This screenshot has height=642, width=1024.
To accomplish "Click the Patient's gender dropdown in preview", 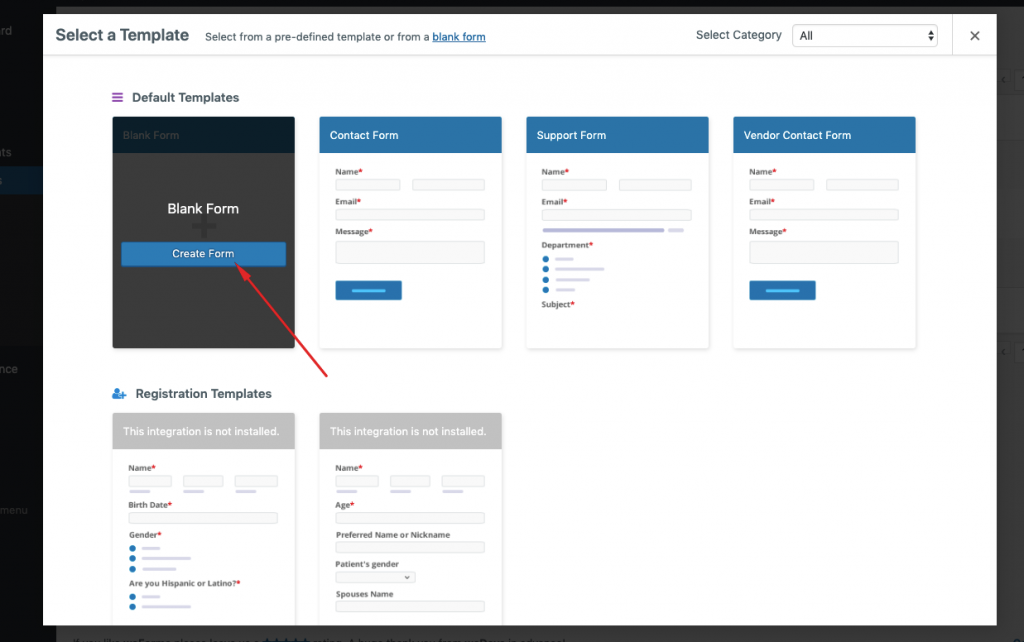I will 376,577.
